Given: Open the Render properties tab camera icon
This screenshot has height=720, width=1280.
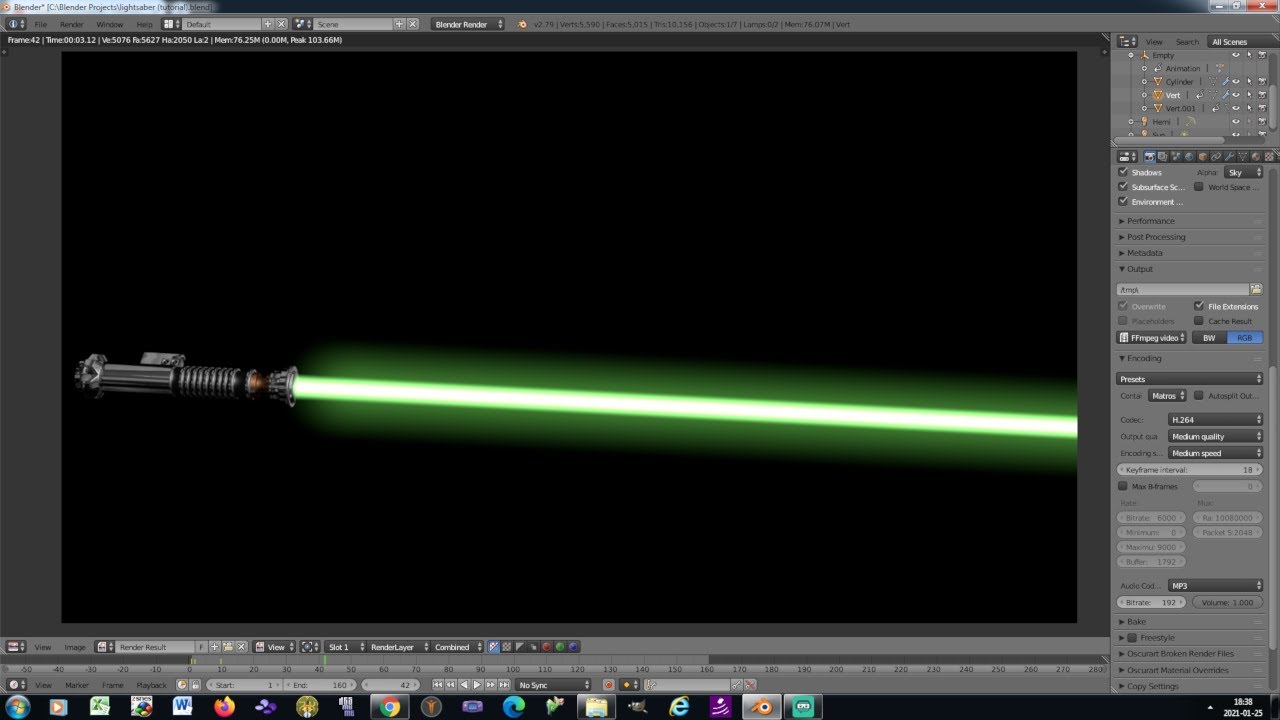Looking at the screenshot, I should click(x=1150, y=157).
